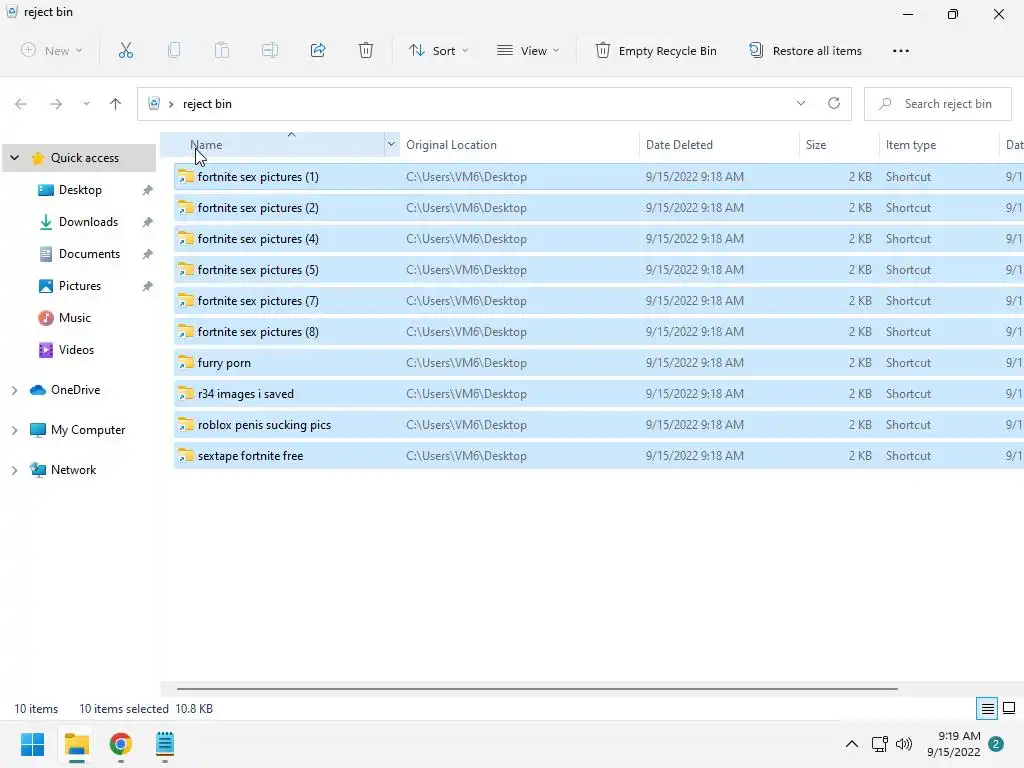Screen dimensions: 1024x768
Task: Click Restore all items button
Action: [x=806, y=50]
